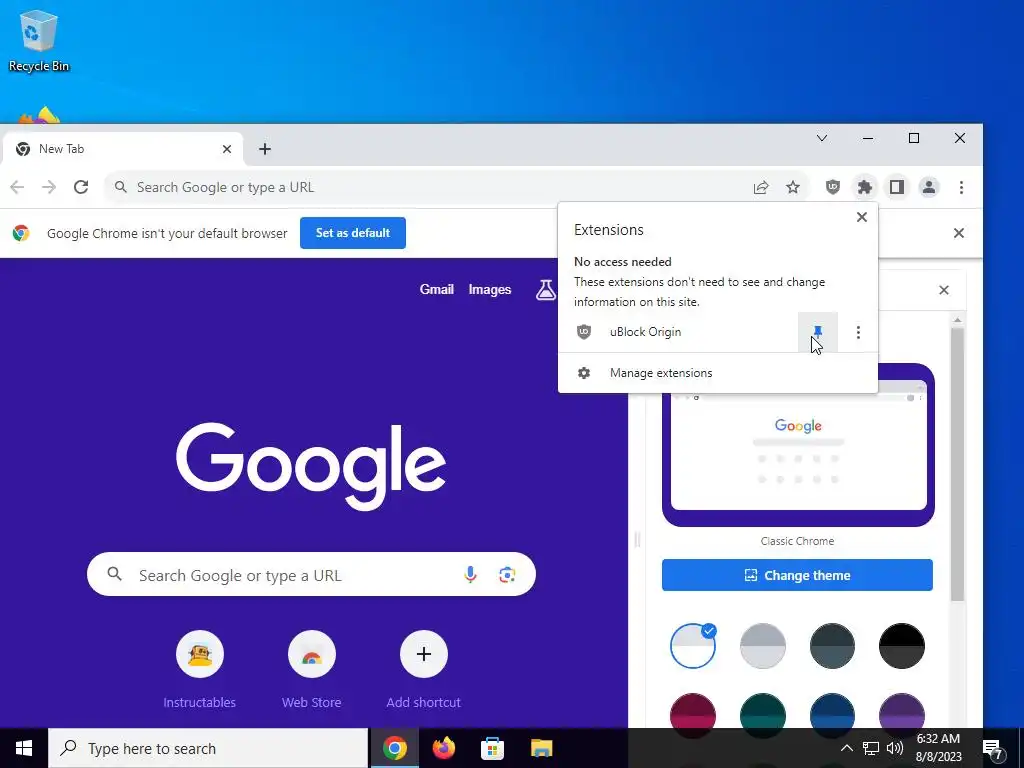1024x768 pixels.
Task: Close the New Tab tab
Action: pyautogui.click(x=227, y=149)
